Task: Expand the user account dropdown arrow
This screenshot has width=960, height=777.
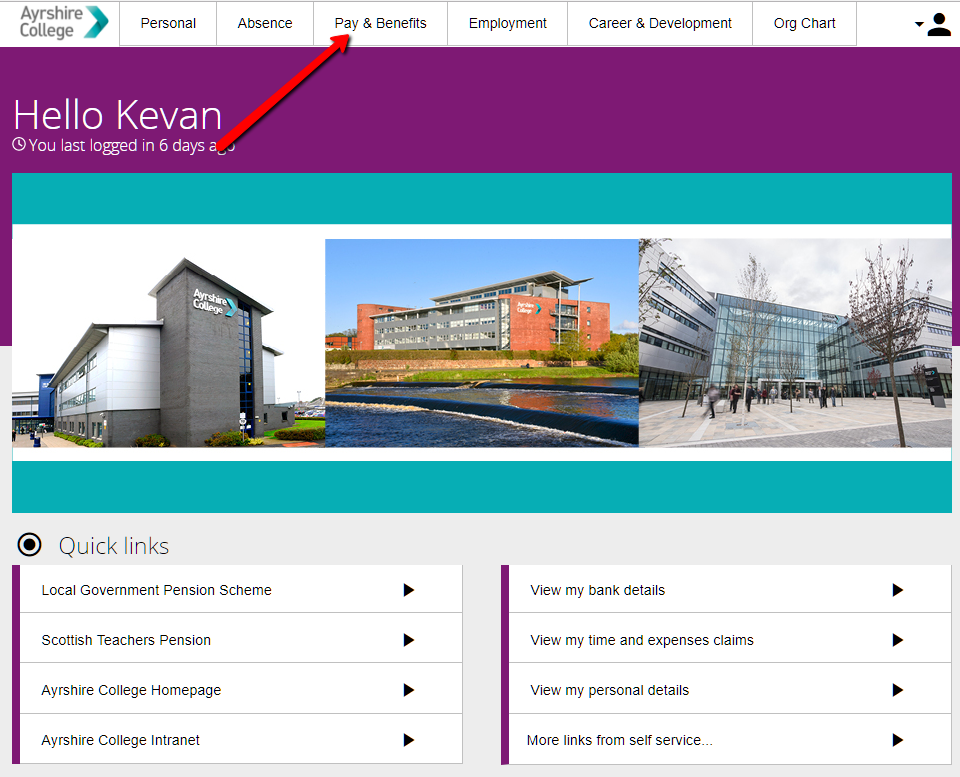Action: click(x=919, y=24)
